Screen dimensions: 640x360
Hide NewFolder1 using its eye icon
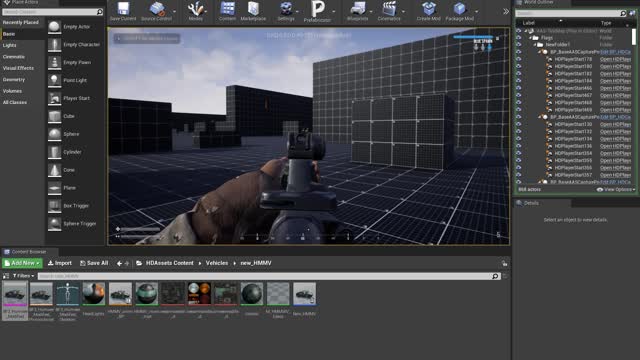pos(519,44)
